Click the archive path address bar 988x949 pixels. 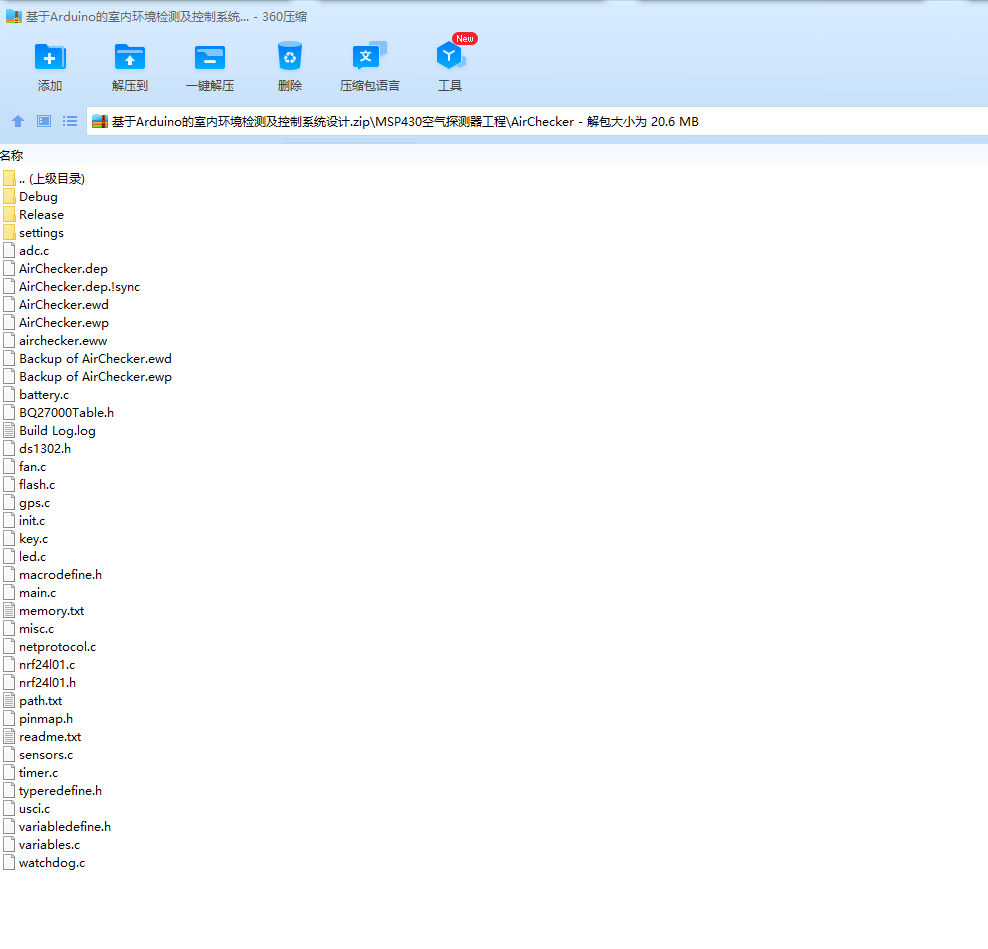[x=537, y=122]
